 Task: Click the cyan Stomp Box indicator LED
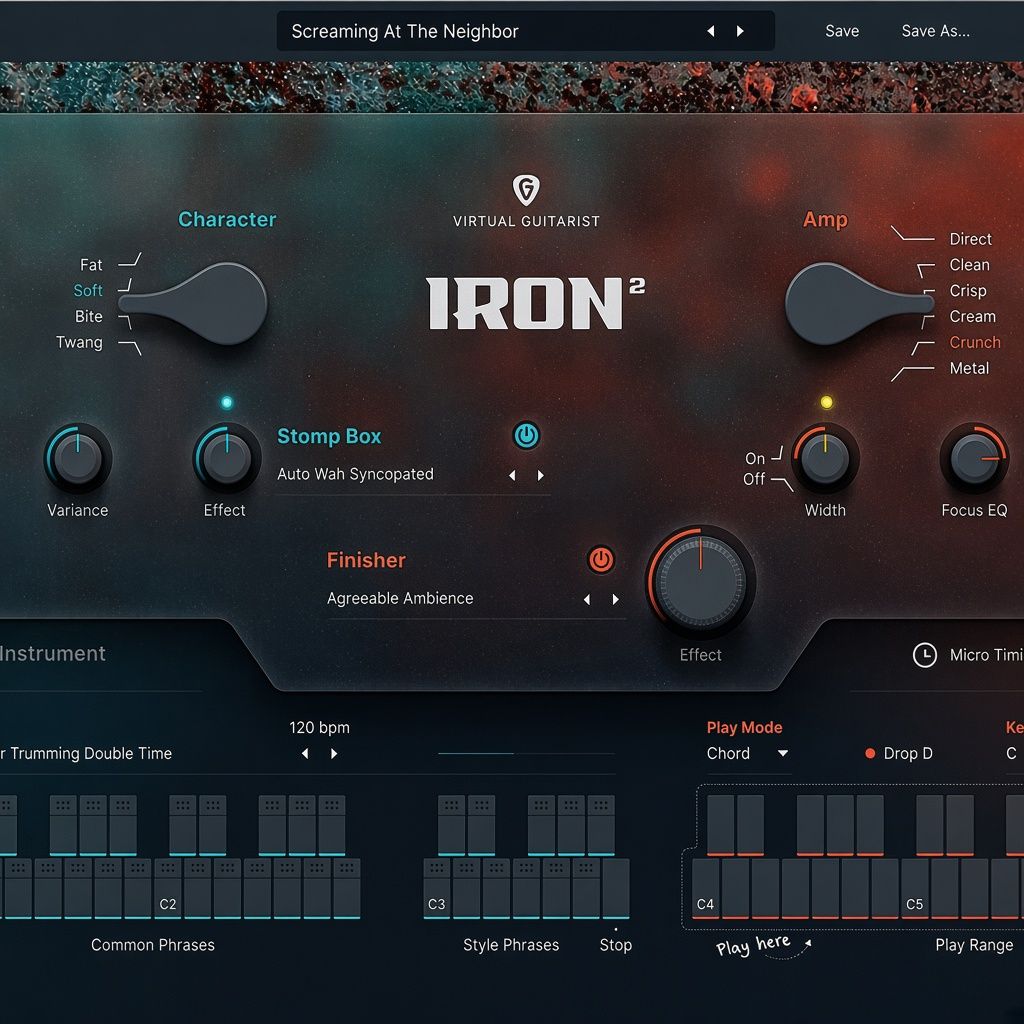(x=227, y=402)
